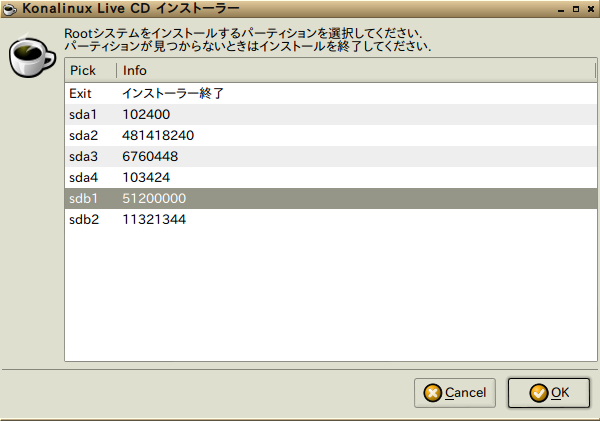Viewport: 600px width, 421px height.
Task: Select the sdb1 partition row
Action: click(331, 198)
